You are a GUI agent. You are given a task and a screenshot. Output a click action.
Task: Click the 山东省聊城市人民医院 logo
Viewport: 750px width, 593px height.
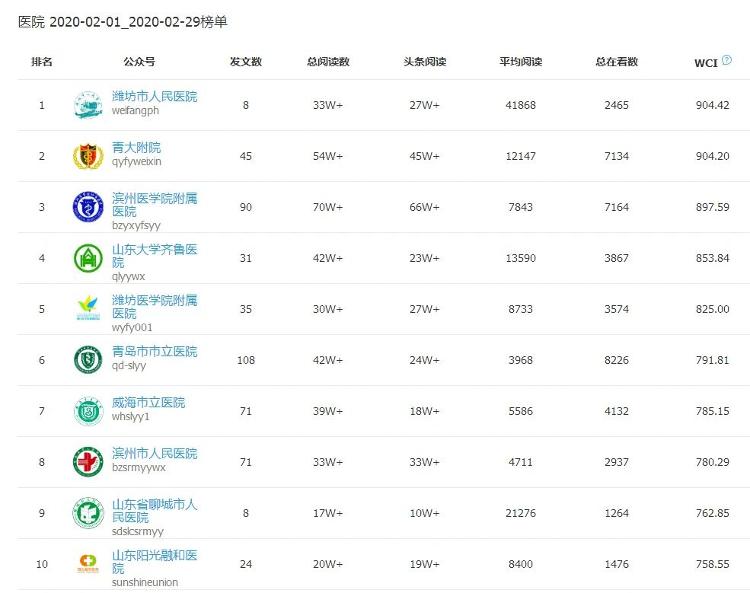[x=88, y=513]
